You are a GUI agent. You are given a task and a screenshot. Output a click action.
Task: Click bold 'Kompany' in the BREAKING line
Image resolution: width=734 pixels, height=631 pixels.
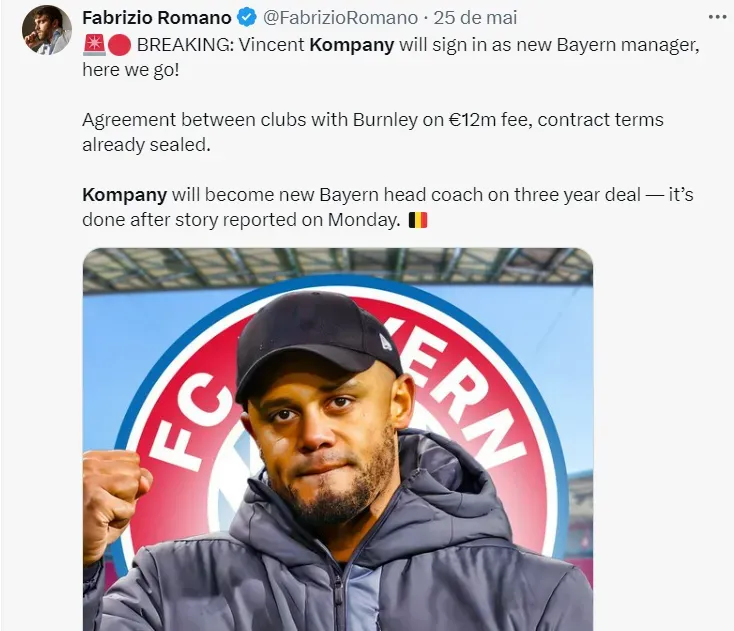(351, 45)
